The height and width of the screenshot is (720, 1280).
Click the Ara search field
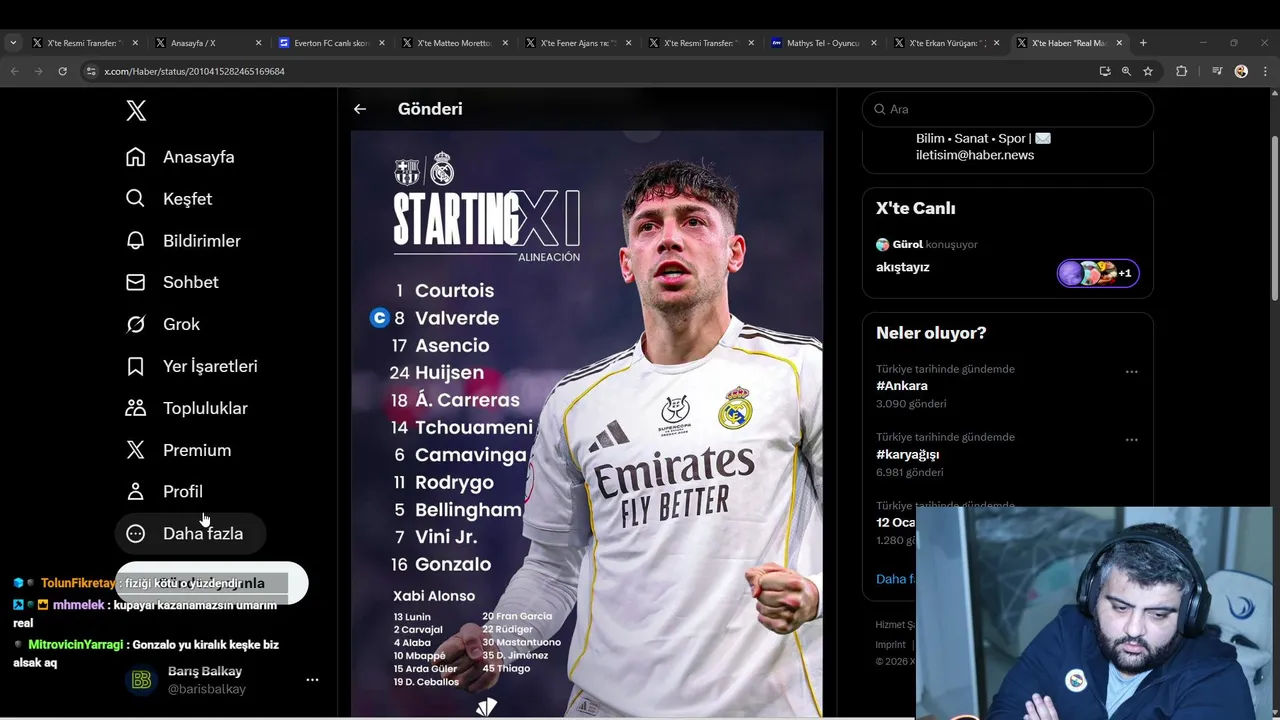pyautogui.click(x=1008, y=109)
